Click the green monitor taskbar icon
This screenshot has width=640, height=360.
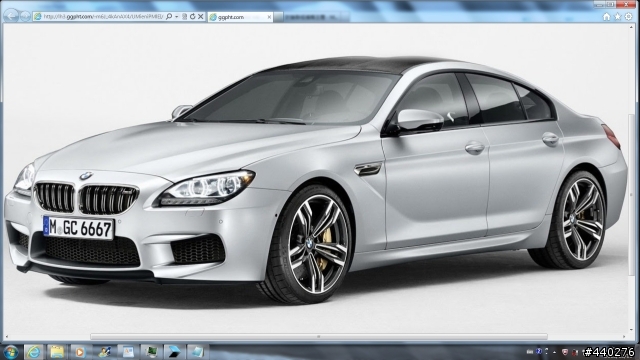tap(151, 352)
